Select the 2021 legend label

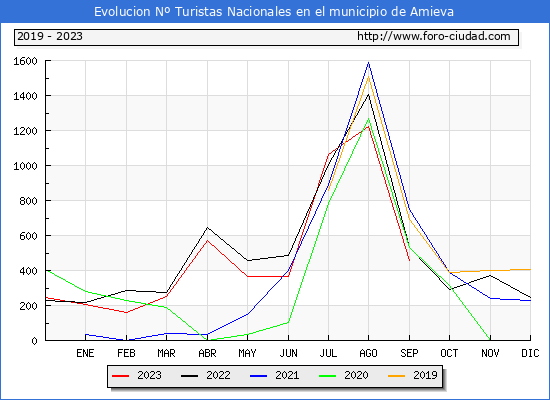287,375
